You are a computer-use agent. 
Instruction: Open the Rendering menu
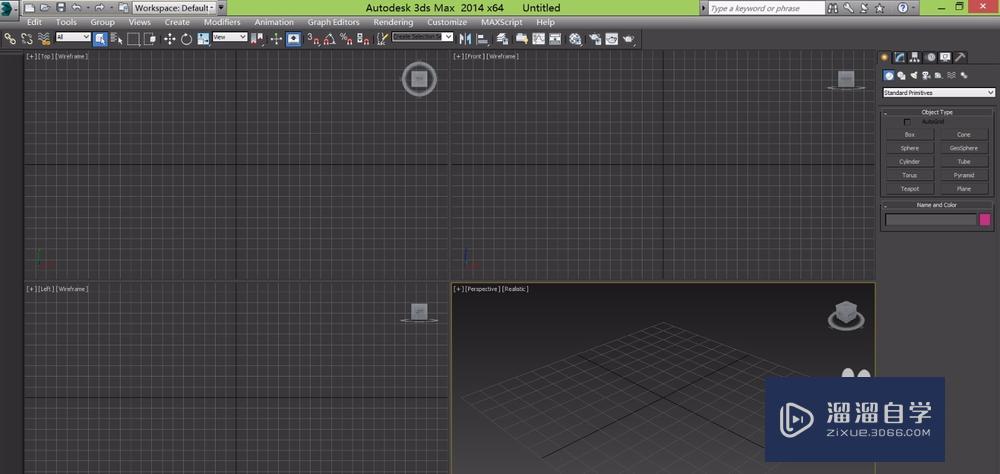tap(393, 22)
